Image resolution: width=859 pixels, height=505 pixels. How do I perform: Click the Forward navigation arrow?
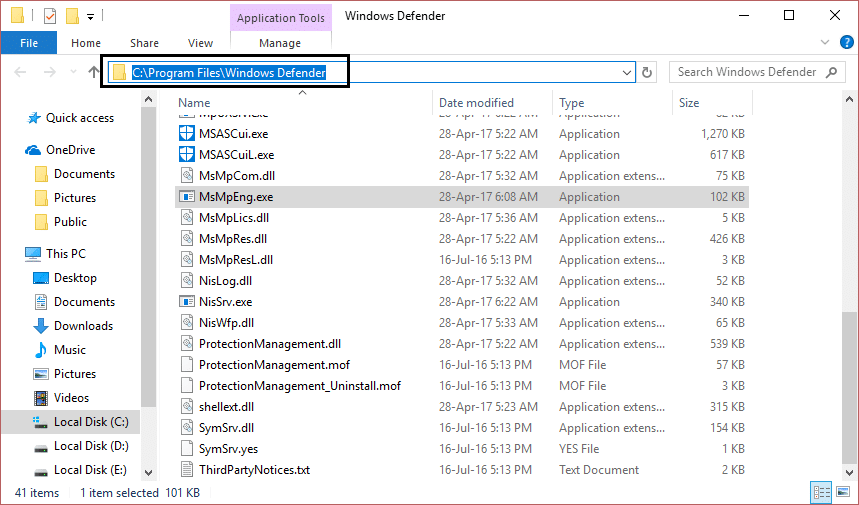[x=50, y=72]
